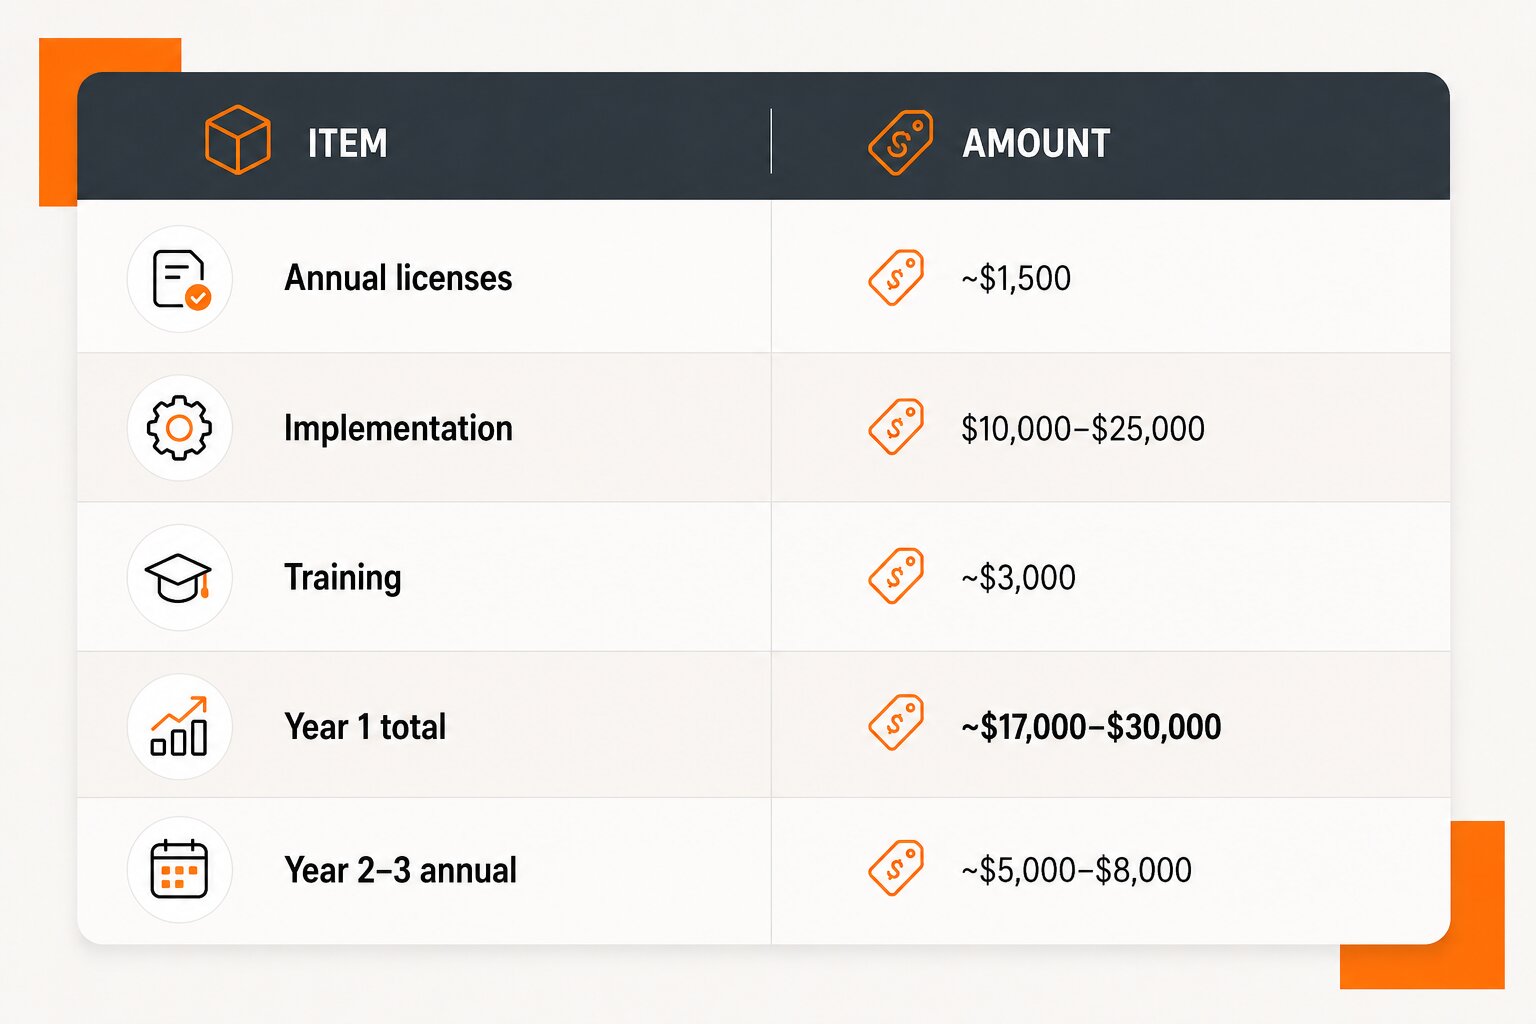Viewport: 1536px width, 1024px height.
Task: Click the graduation cap icon for Training
Action: click(x=178, y=578)
